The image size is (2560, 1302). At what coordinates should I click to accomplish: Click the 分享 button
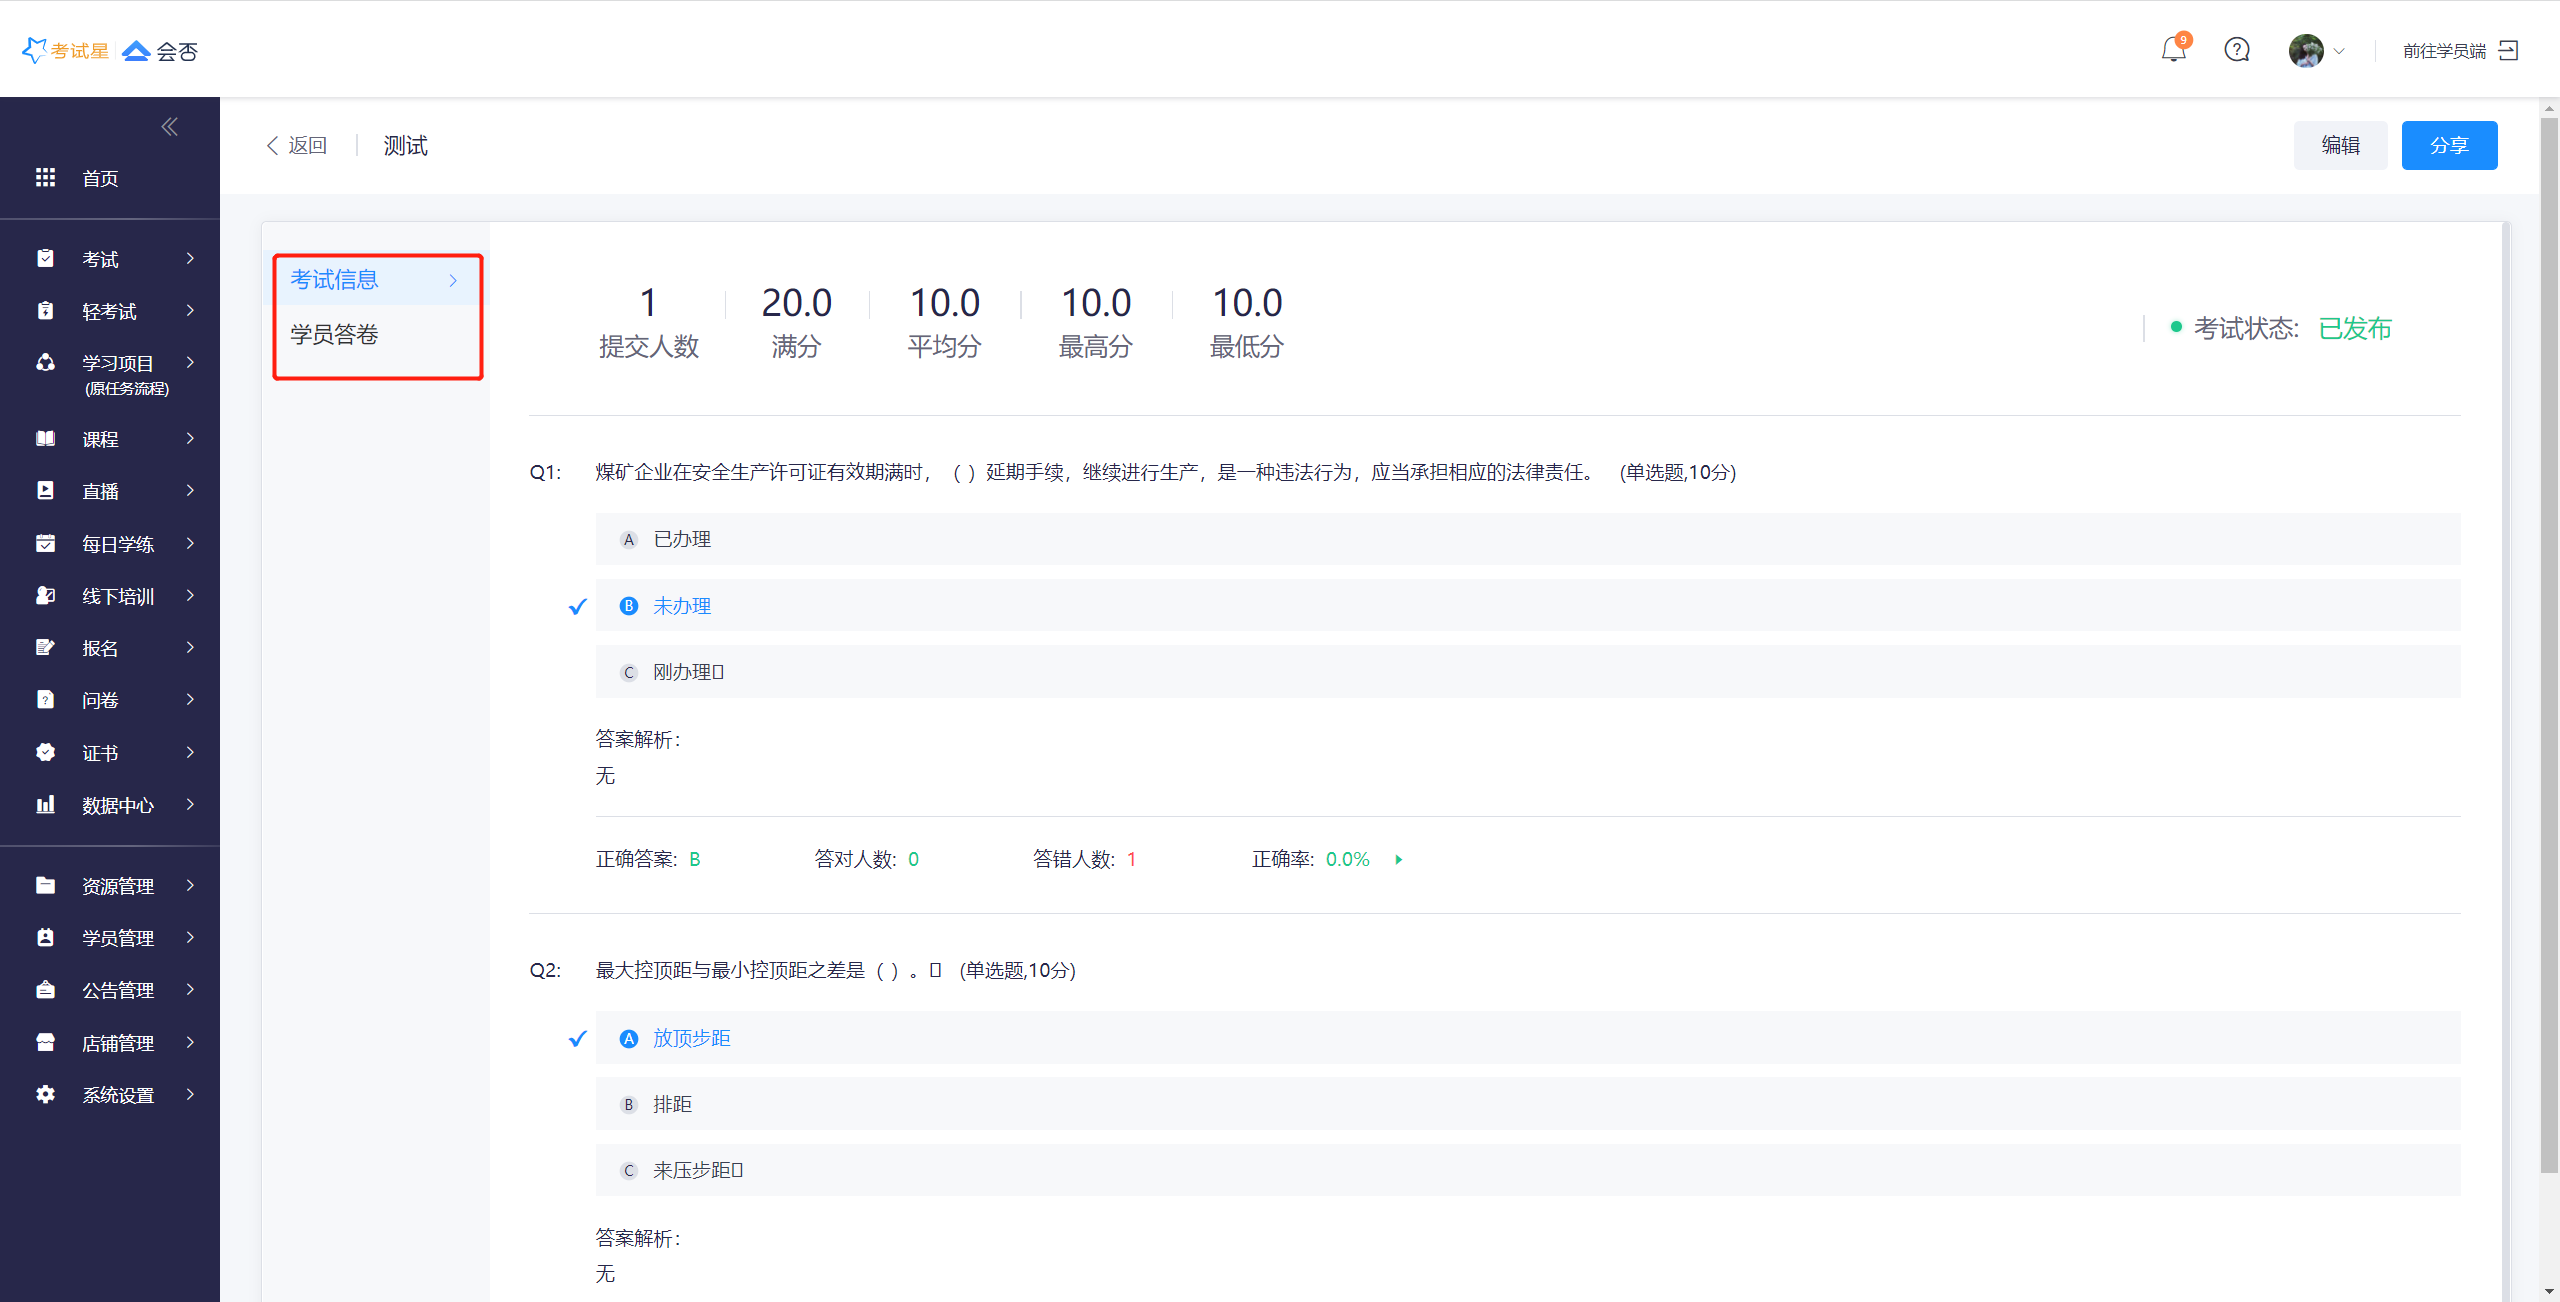pyautogui.click(x=2449, y=146)
